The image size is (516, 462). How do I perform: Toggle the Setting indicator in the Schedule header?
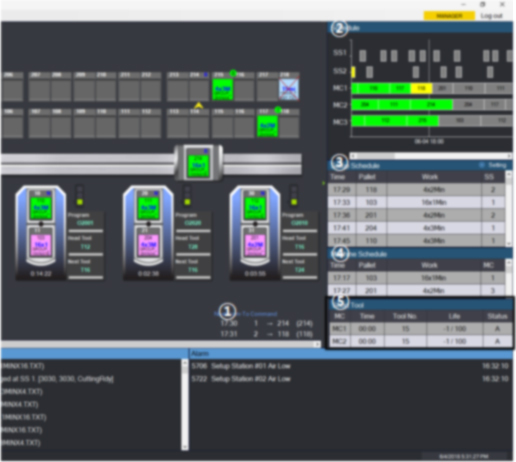pos(481,165)
